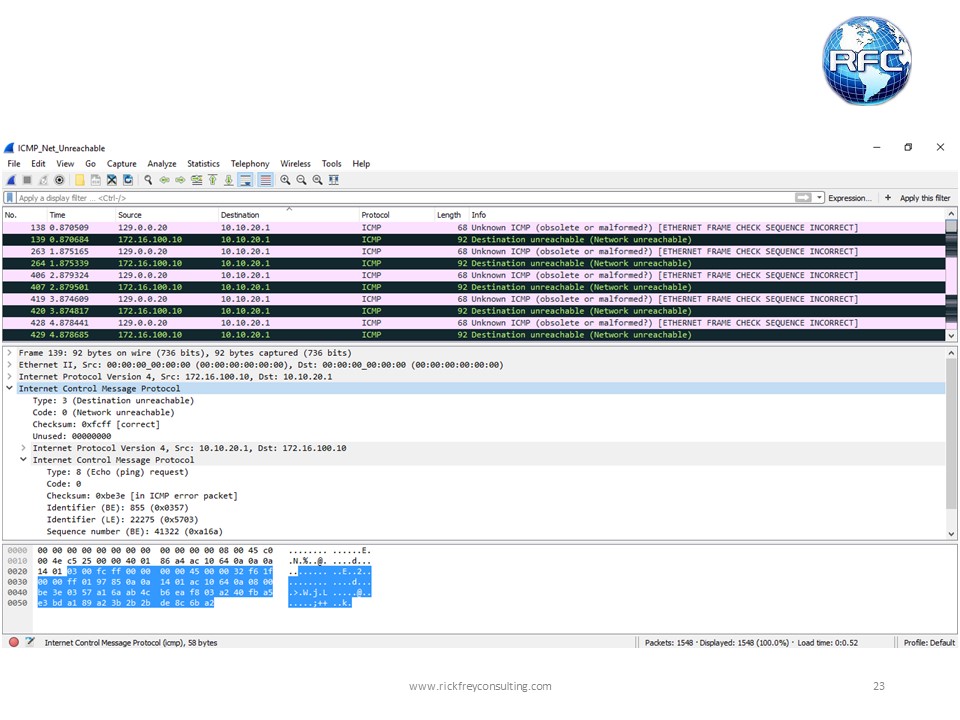Find a packet with magnifier icon
Image resolution: width=960 pixels, height=720 pixels.
(x=148, y=180)
